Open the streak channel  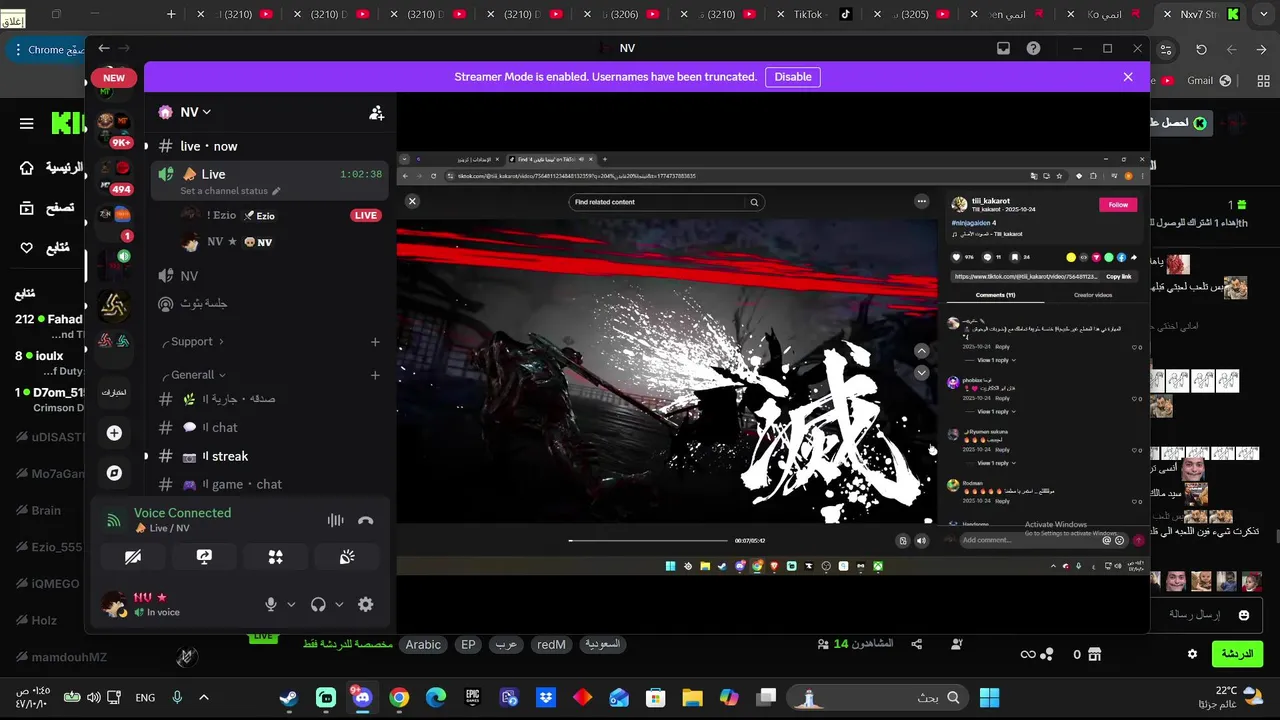pos(269,456)
